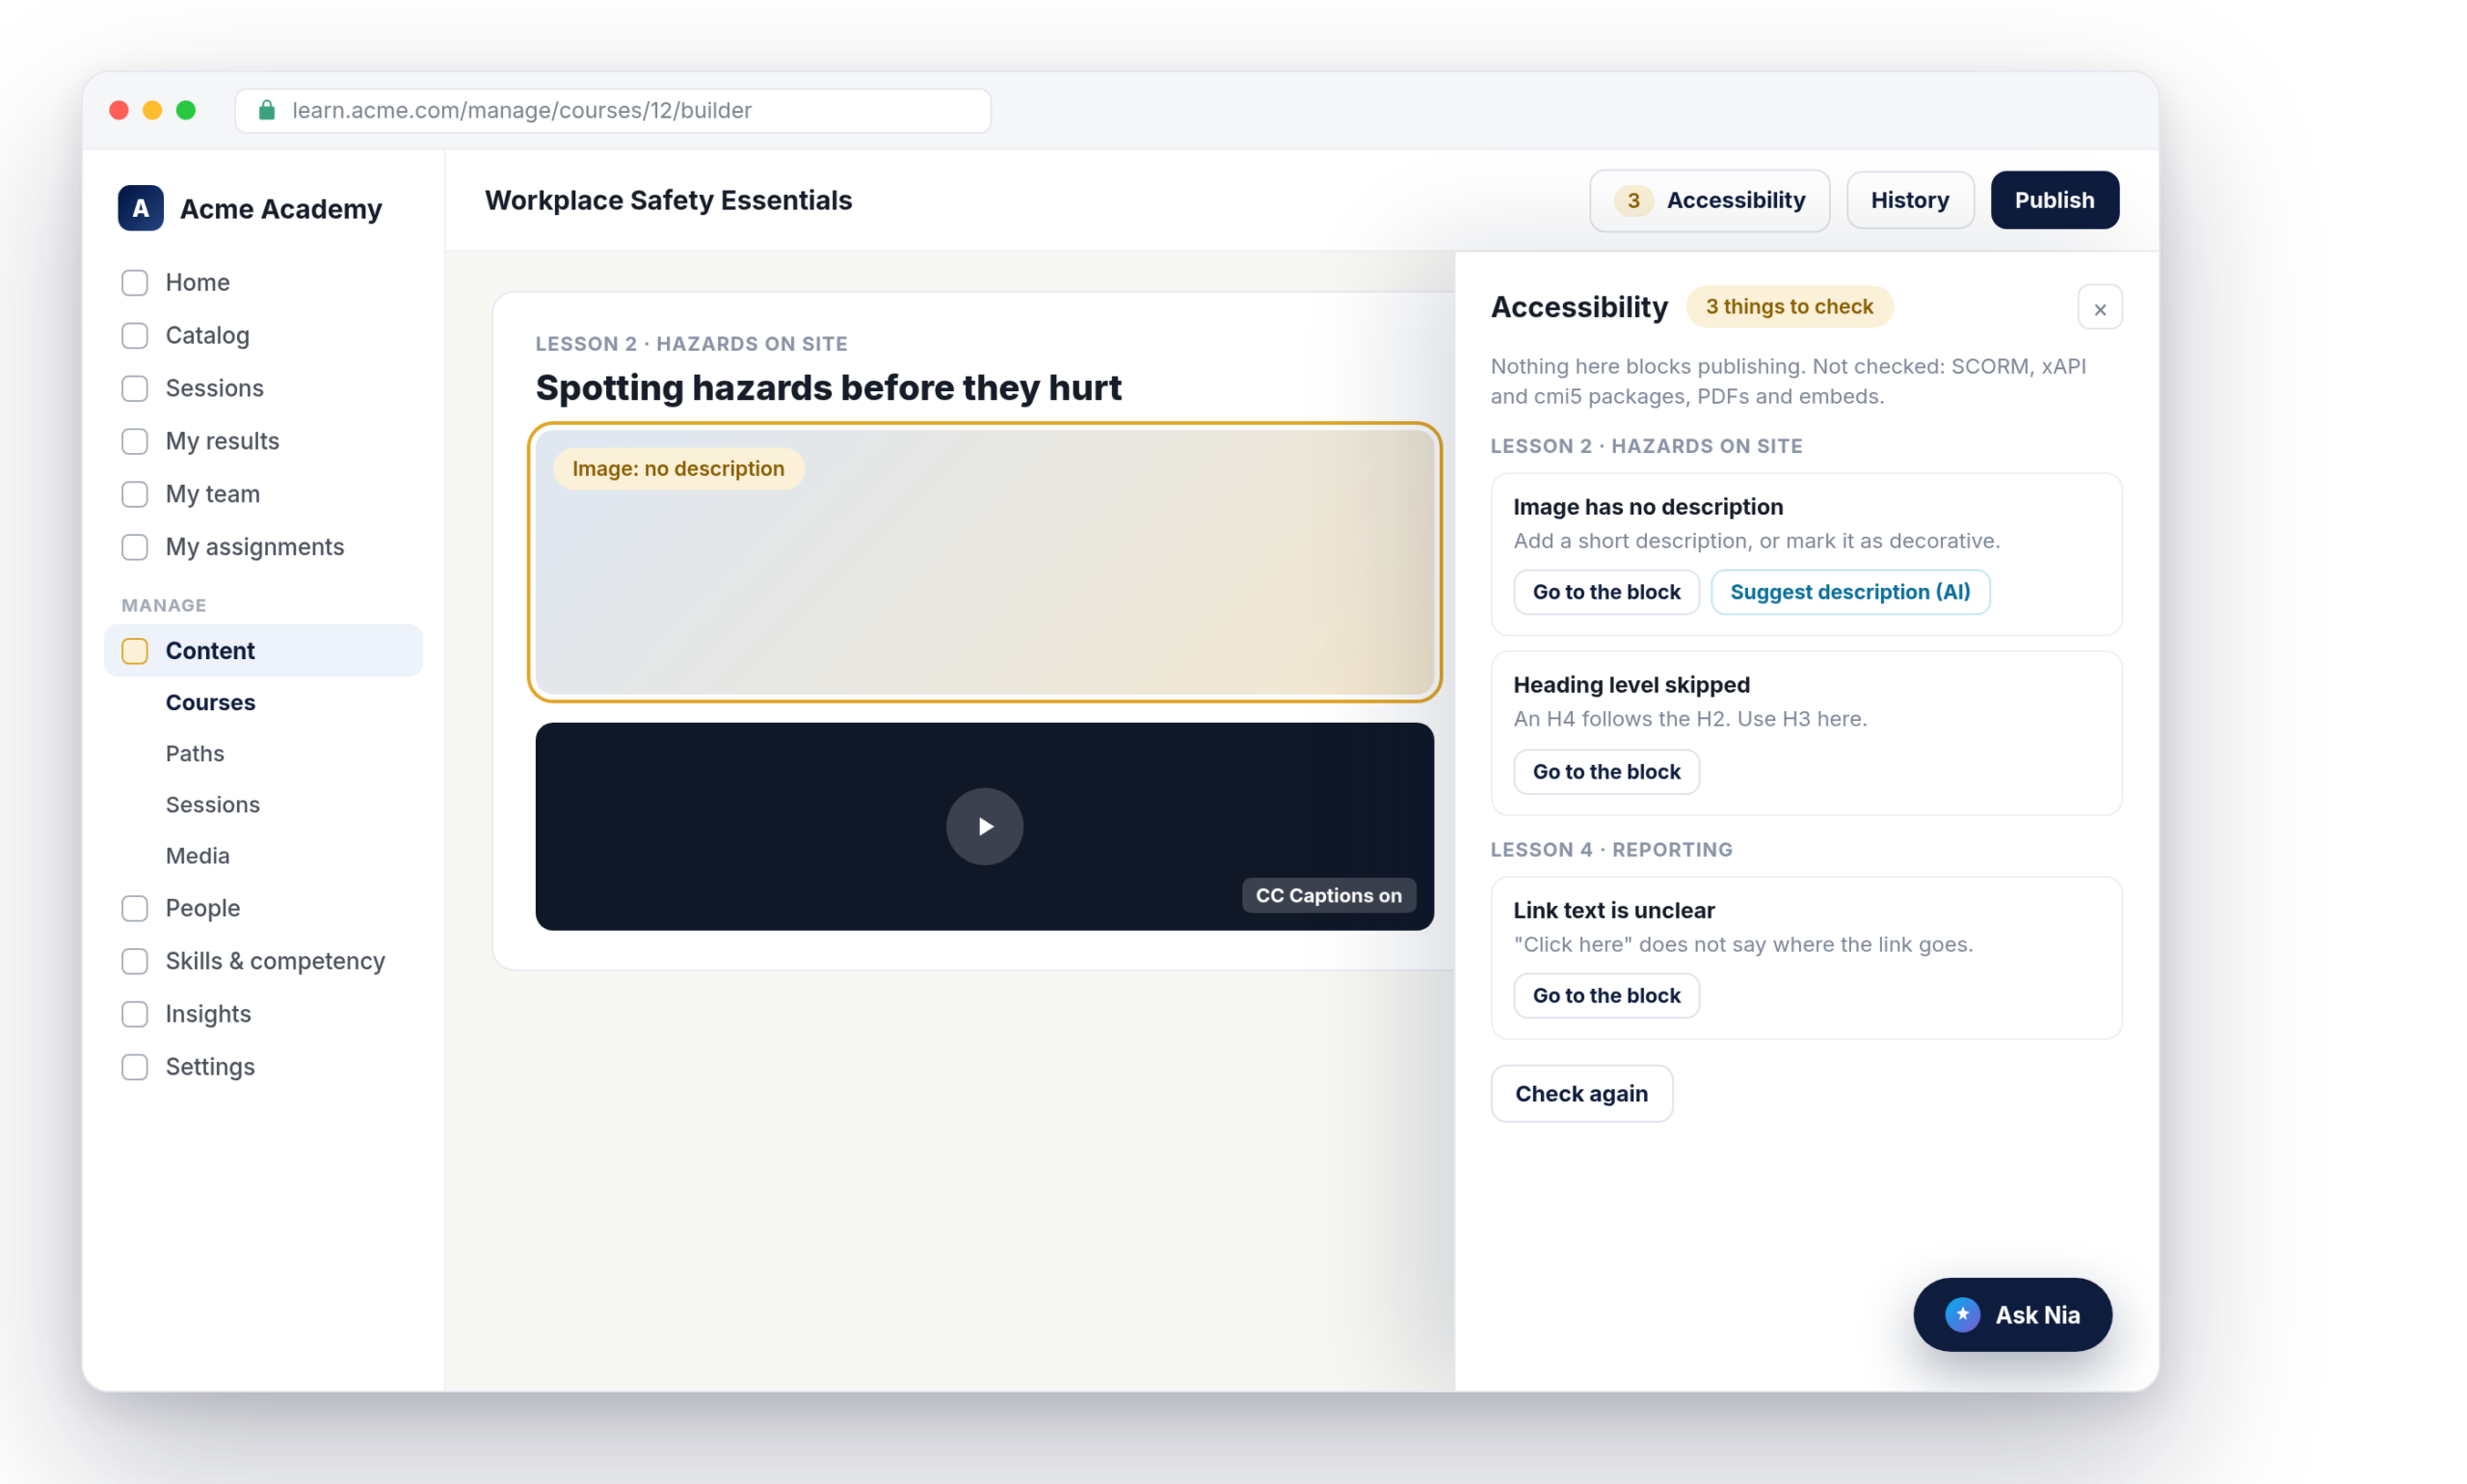Open the Accessibility checker in the header
2467x1484 pixels.
[1710, 201]
